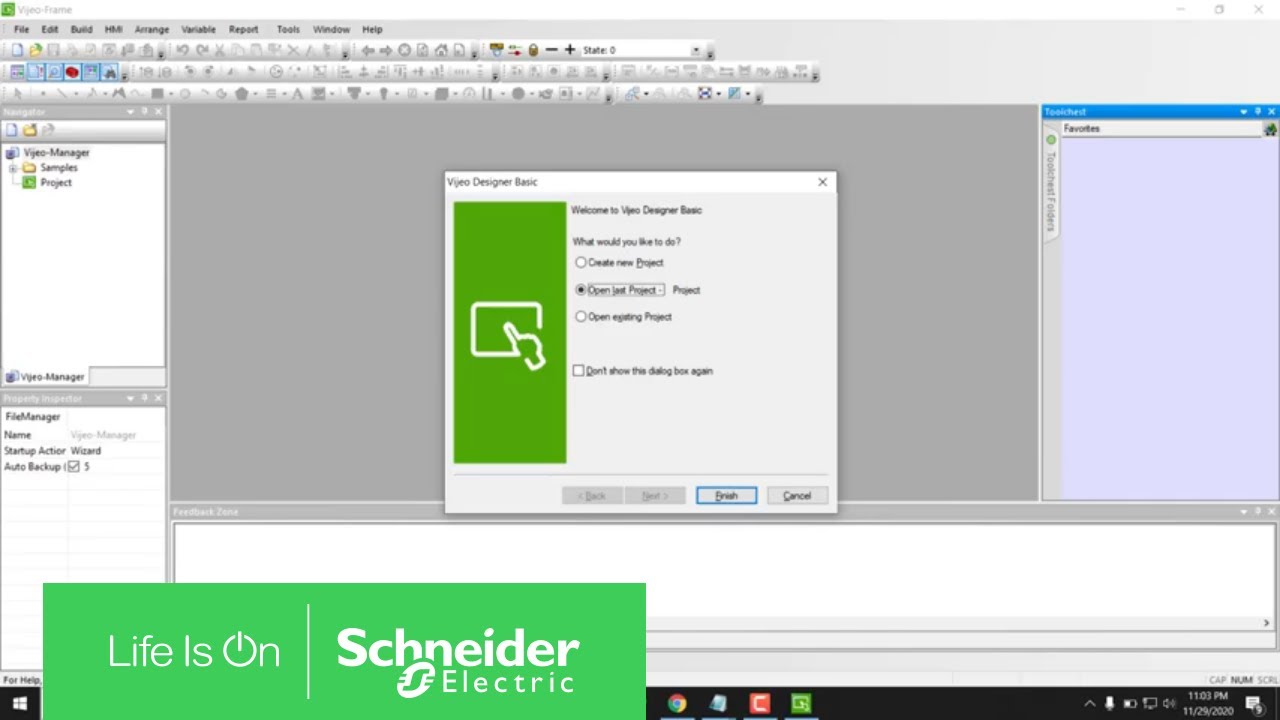Click the red object toolbar icon

72,72
